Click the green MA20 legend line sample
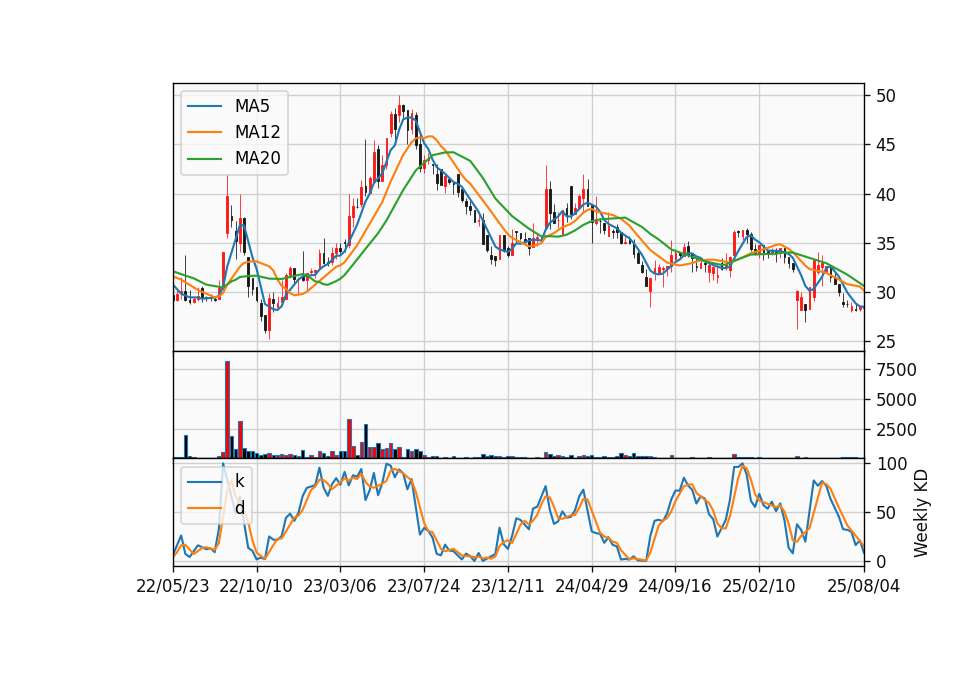The height and width of the screenshot is (690, 960). 204,159
